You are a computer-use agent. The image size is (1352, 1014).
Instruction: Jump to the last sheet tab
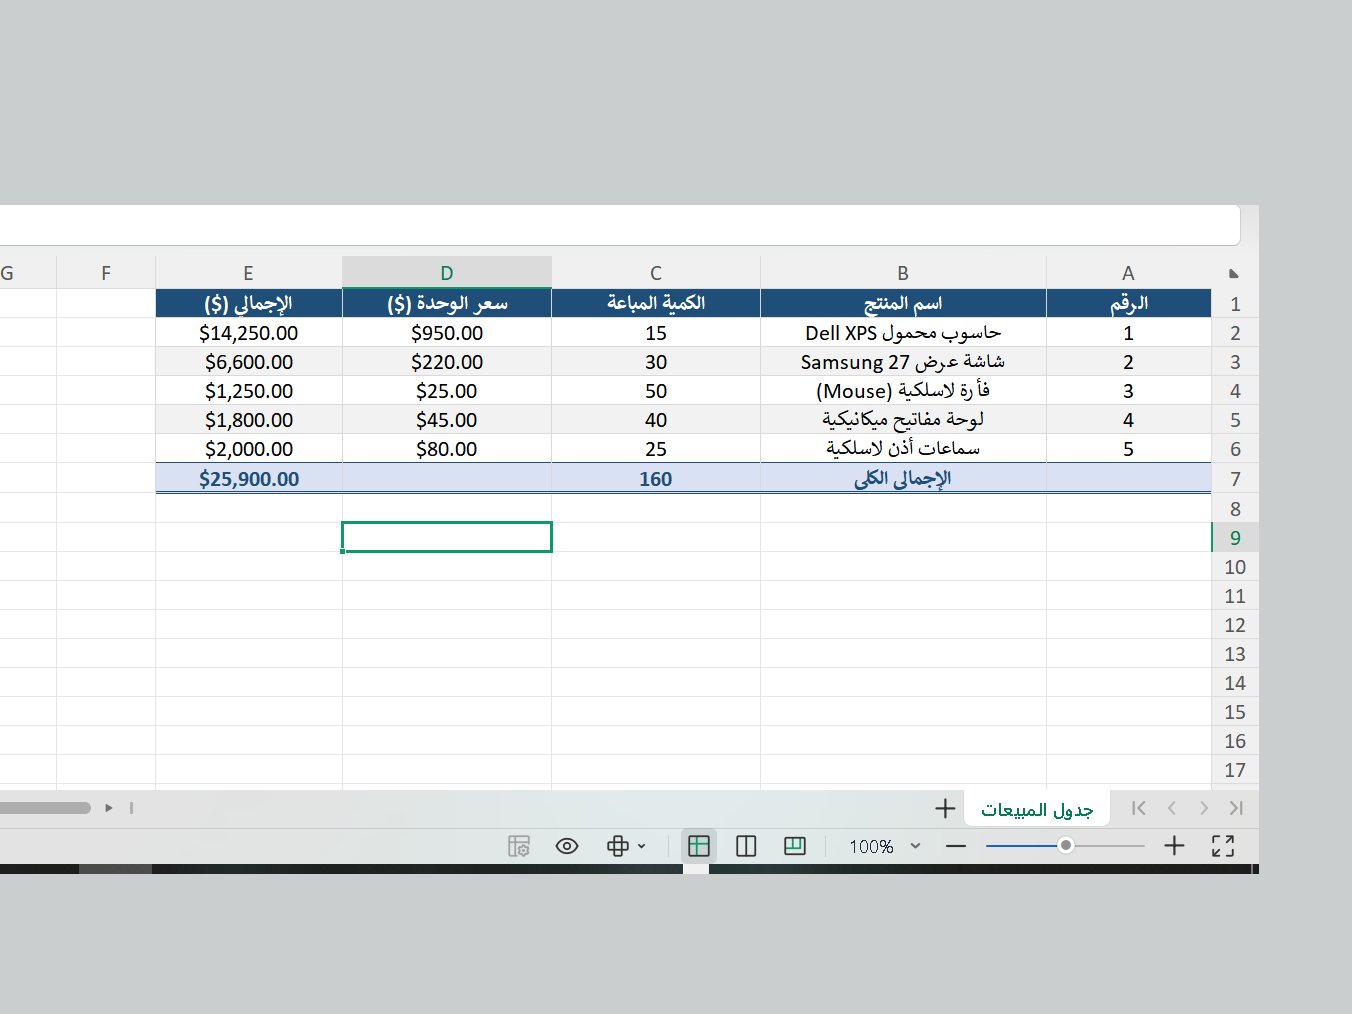(x=1139, y=808)
